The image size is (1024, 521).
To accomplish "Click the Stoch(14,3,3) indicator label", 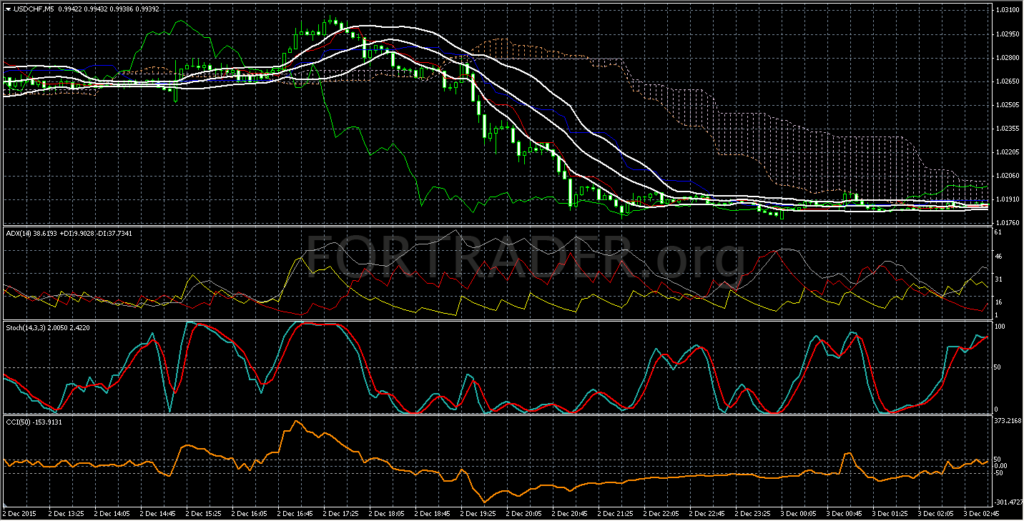I will [x=24, y=328].
